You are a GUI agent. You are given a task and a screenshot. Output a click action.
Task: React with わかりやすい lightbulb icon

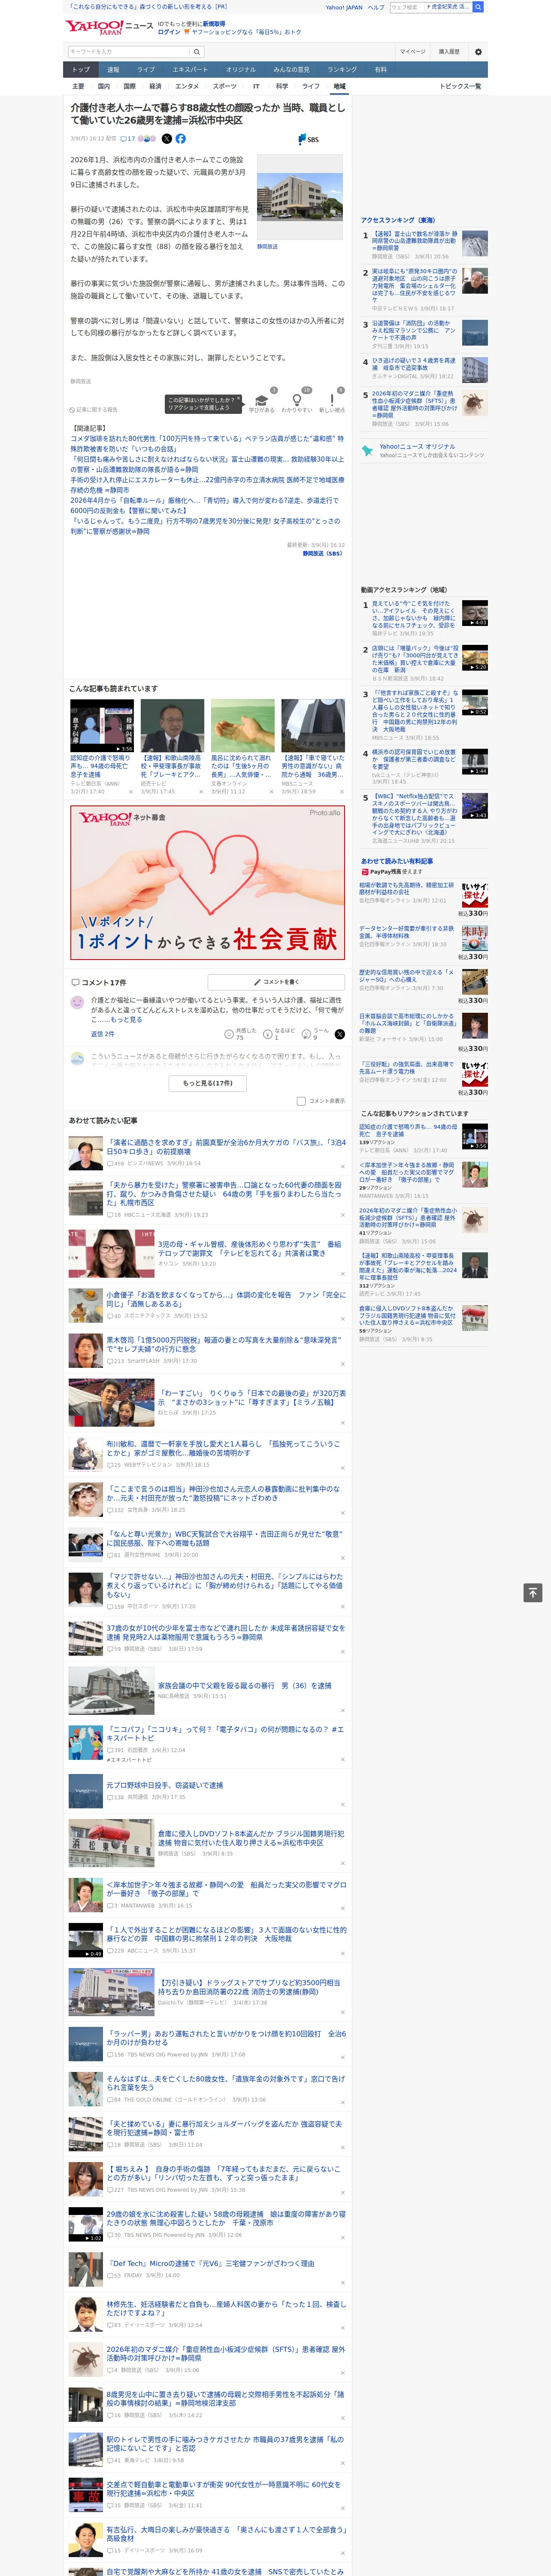pos(297,400)
